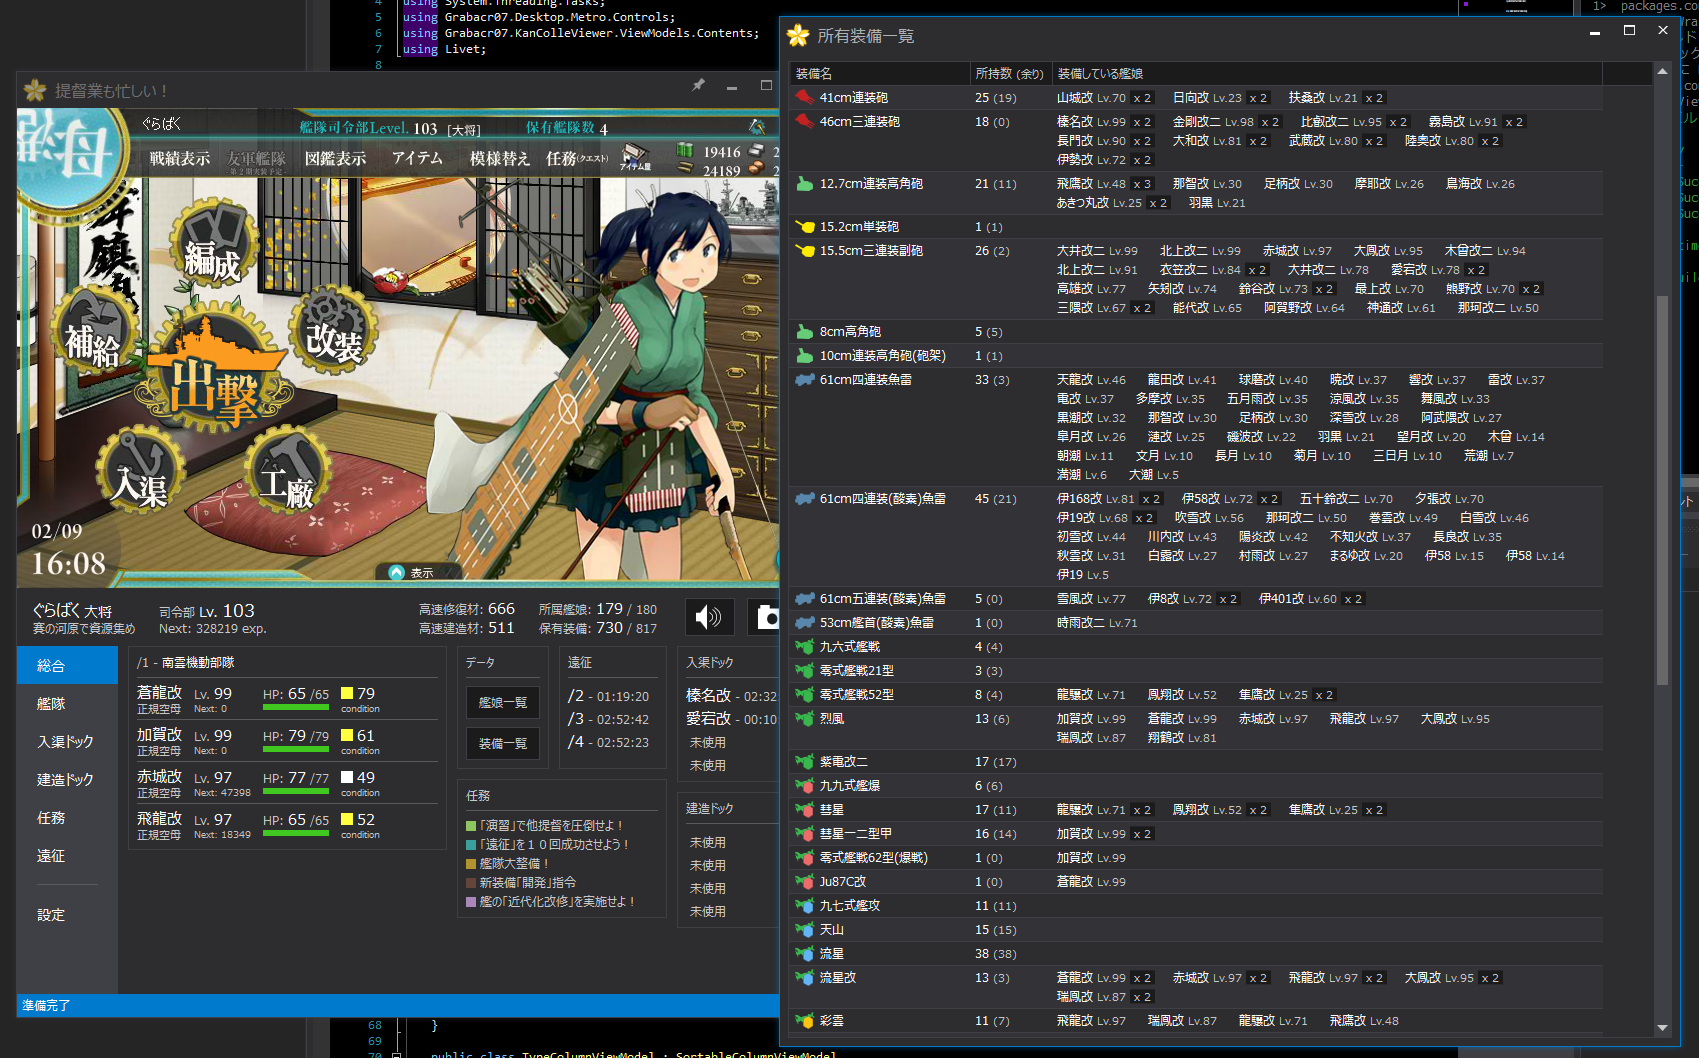The height and width of the screenshot is (1058, 1699).
Task: Take a screenshot with the camera icon
Action: (x=766, y=617)
